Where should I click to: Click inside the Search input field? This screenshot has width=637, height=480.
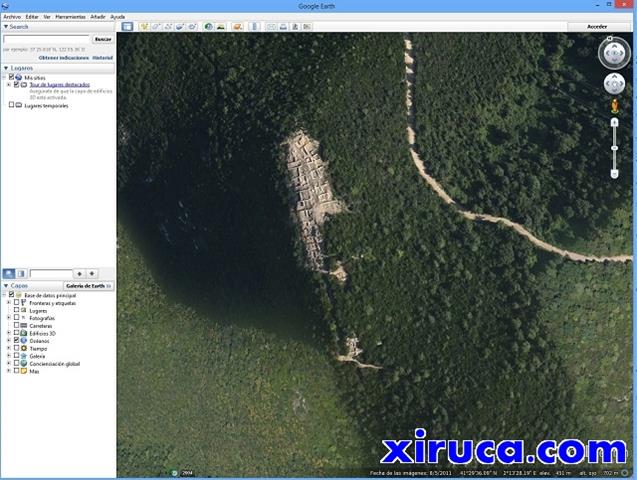click(x=46, y=39)
